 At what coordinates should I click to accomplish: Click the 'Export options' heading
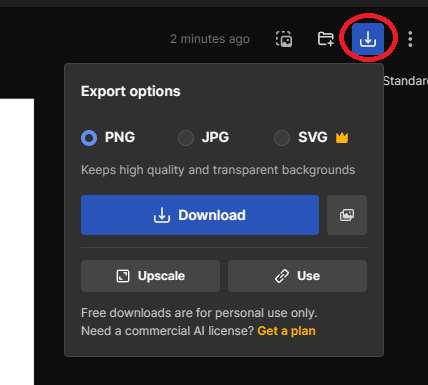131,91
